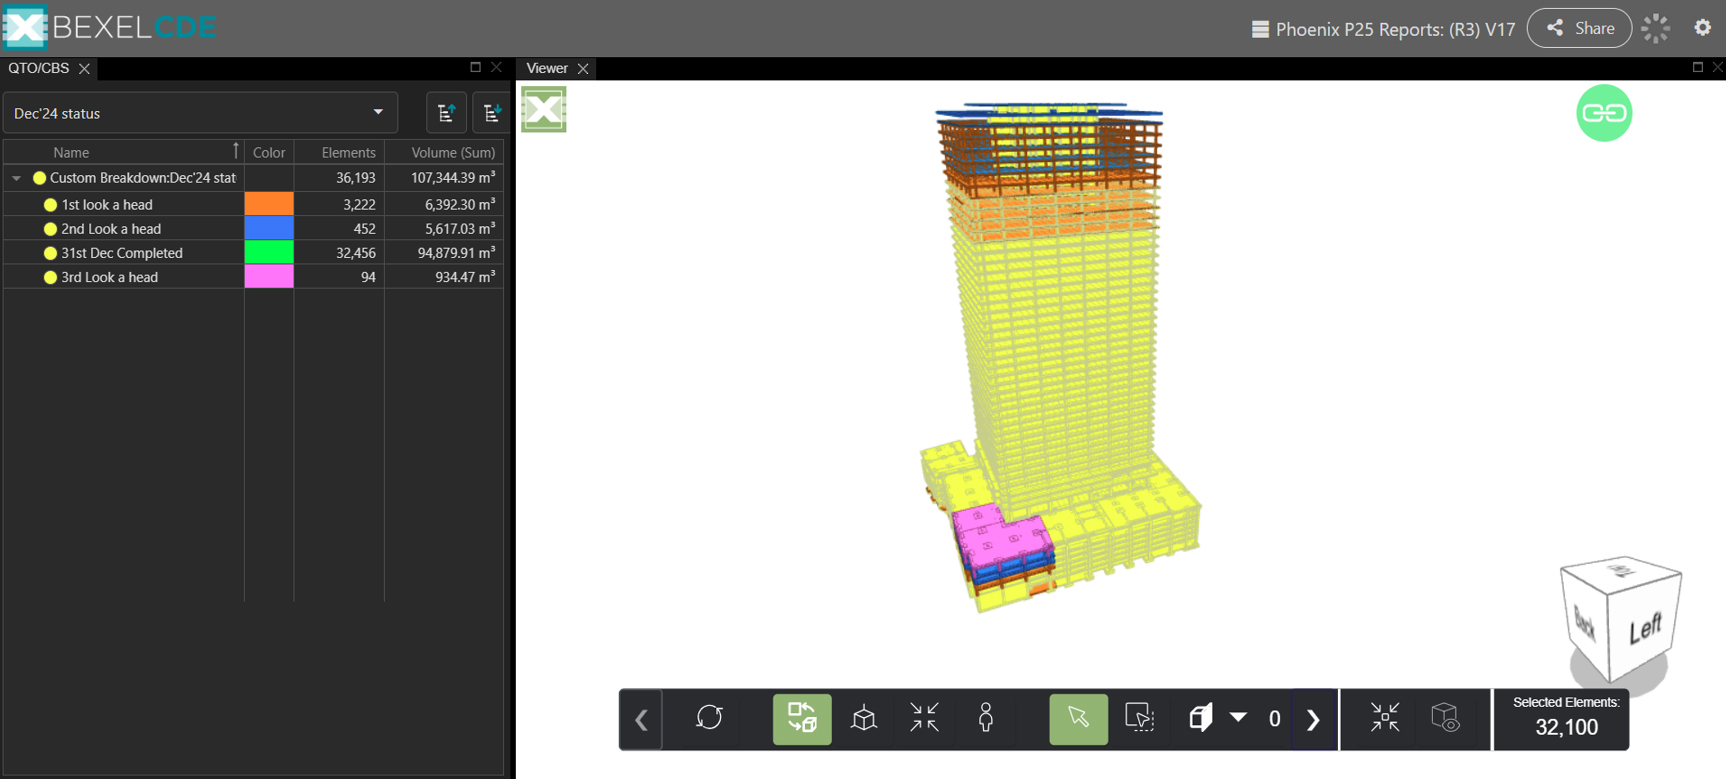Click the zoom-to-fit converging arrows icon
The width and height of the screenshot is (1726, 779).
(x=924, y=718)
